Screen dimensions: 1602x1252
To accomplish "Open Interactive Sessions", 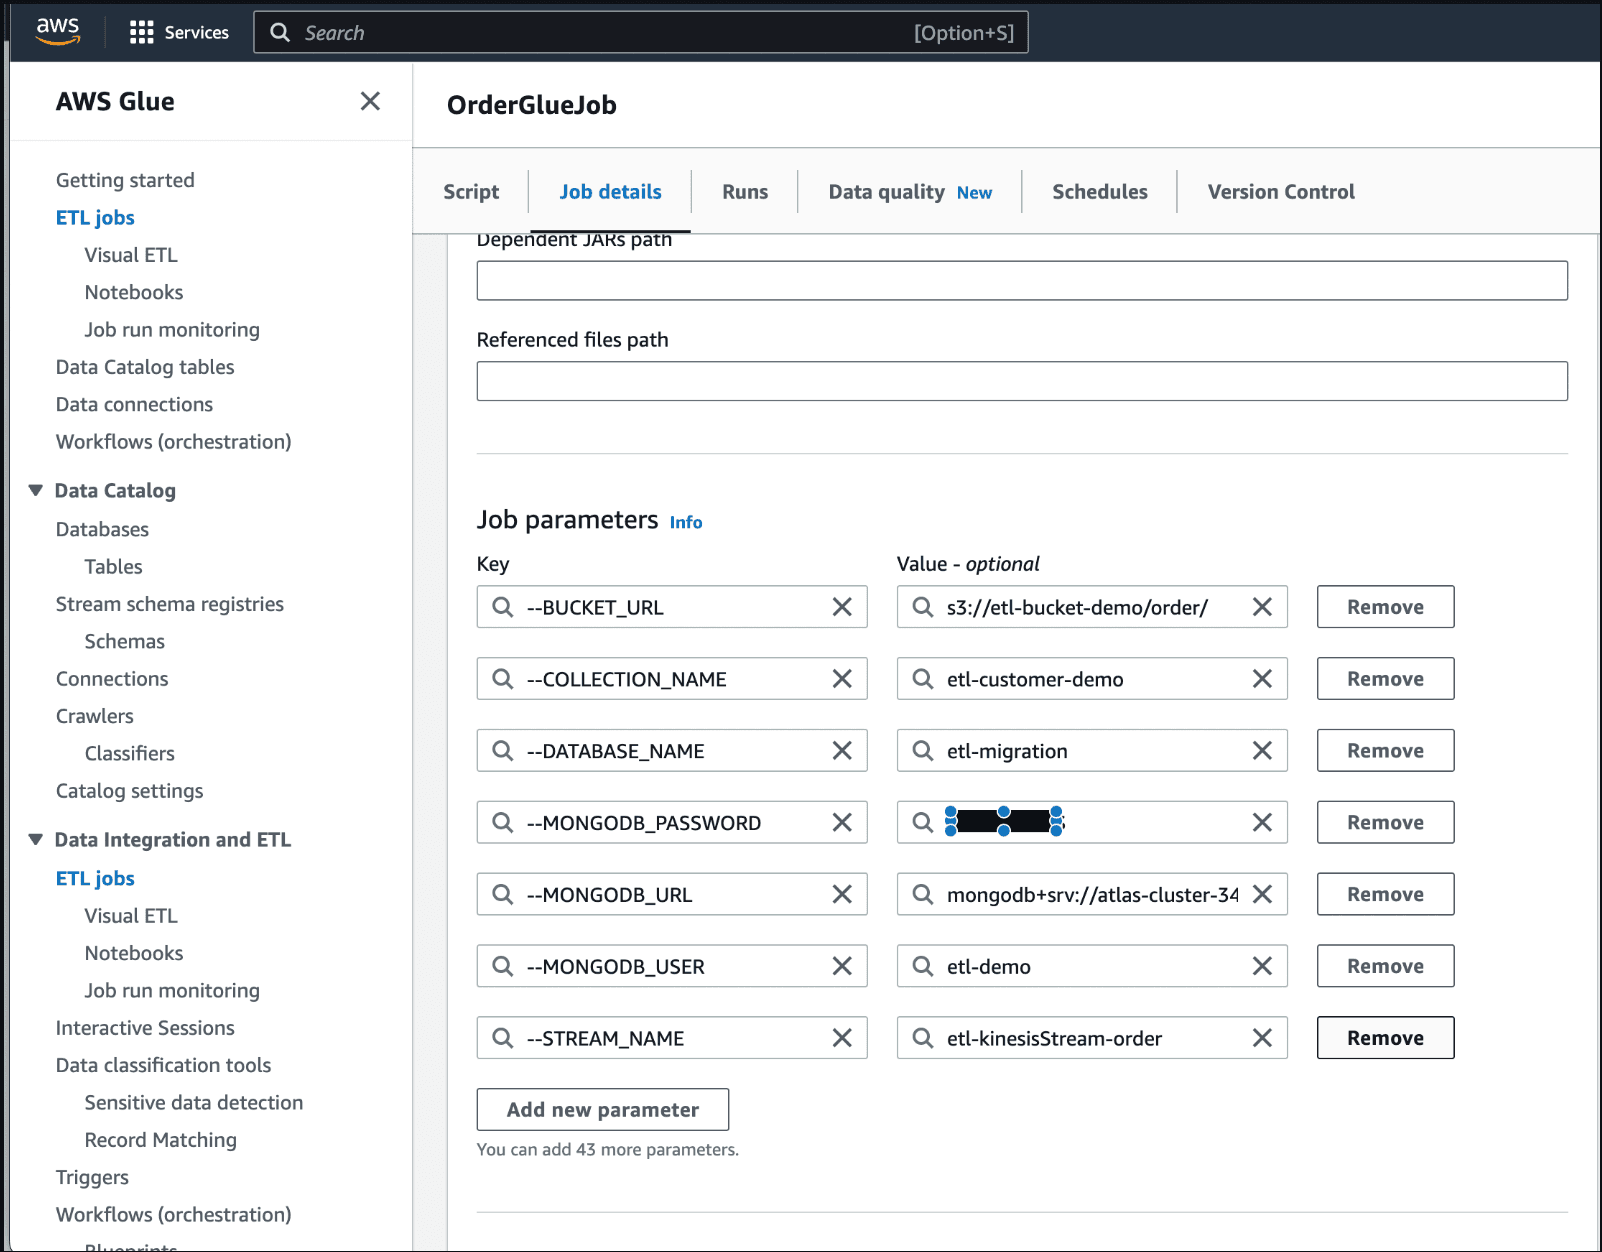I will pos(145,1028).
